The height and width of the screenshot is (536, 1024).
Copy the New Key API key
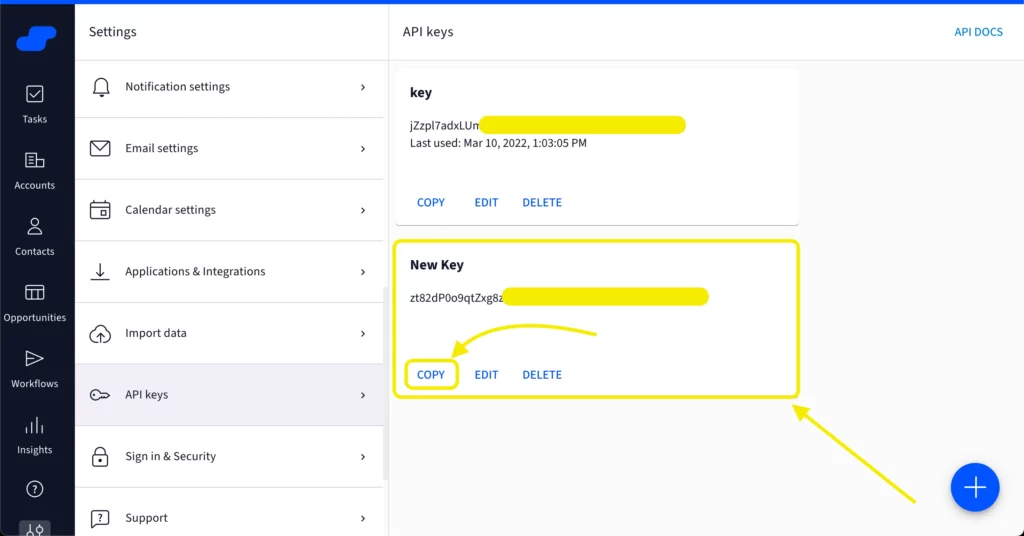click(431, 375)
